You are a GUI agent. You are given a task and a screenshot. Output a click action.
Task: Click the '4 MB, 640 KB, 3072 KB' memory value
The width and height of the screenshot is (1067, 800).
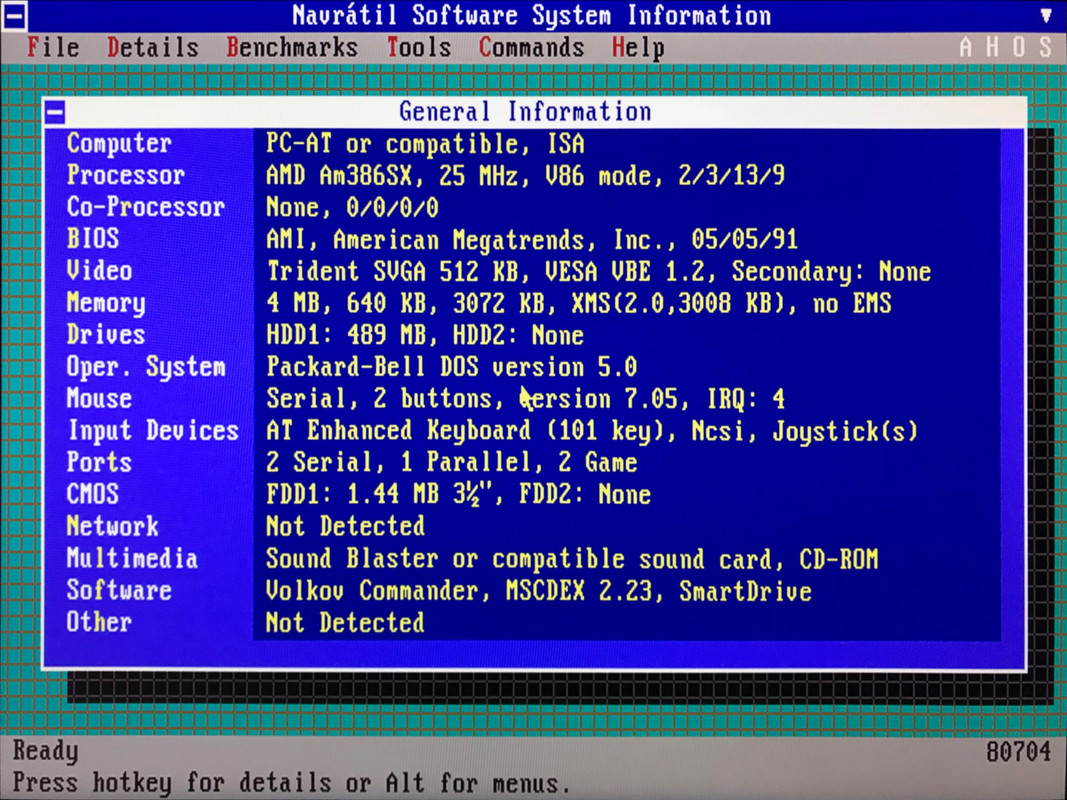pyautogui.click(x=578, y=303)
